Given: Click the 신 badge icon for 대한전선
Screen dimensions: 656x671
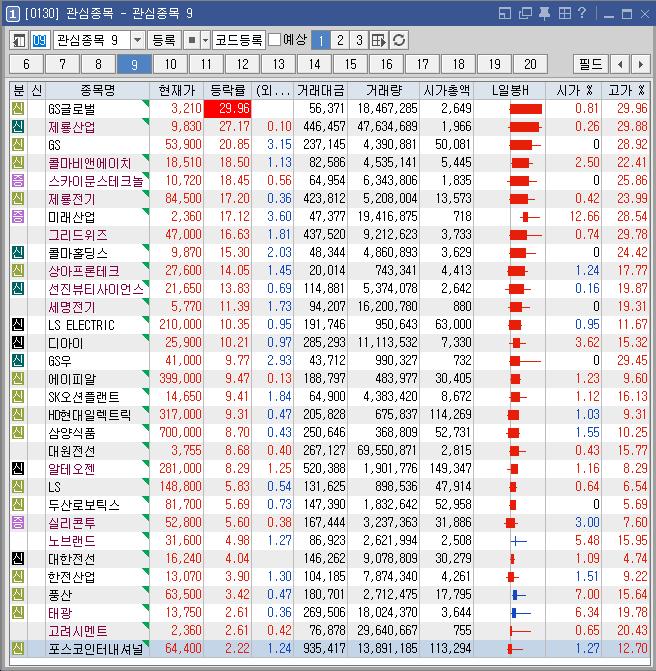Looking at the screenshot, I should [18, 558].
